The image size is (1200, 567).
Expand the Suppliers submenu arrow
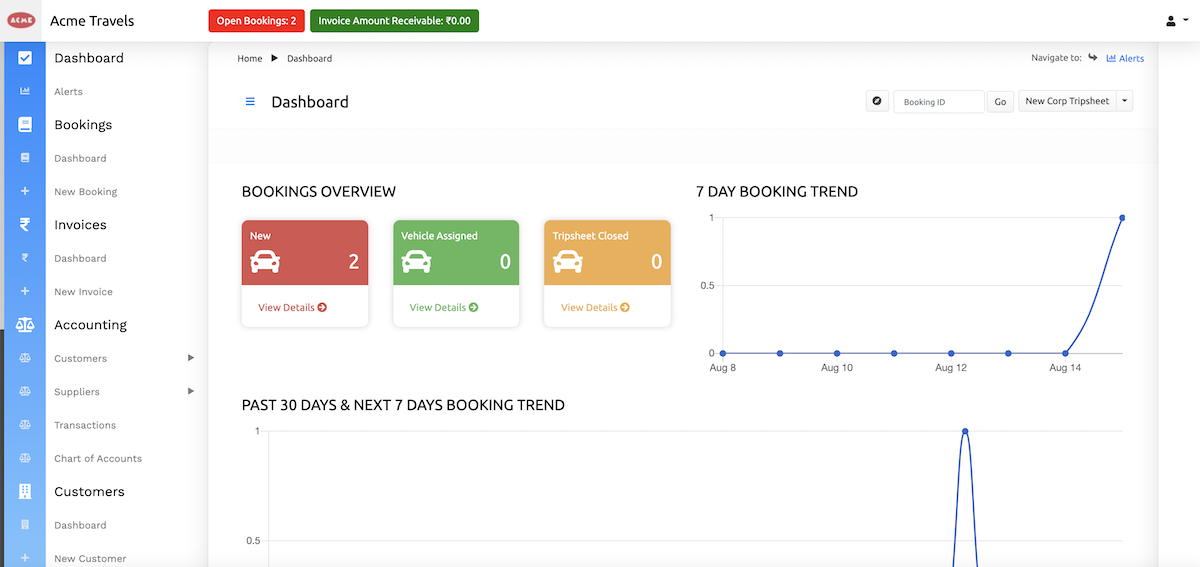coord(190,391)
